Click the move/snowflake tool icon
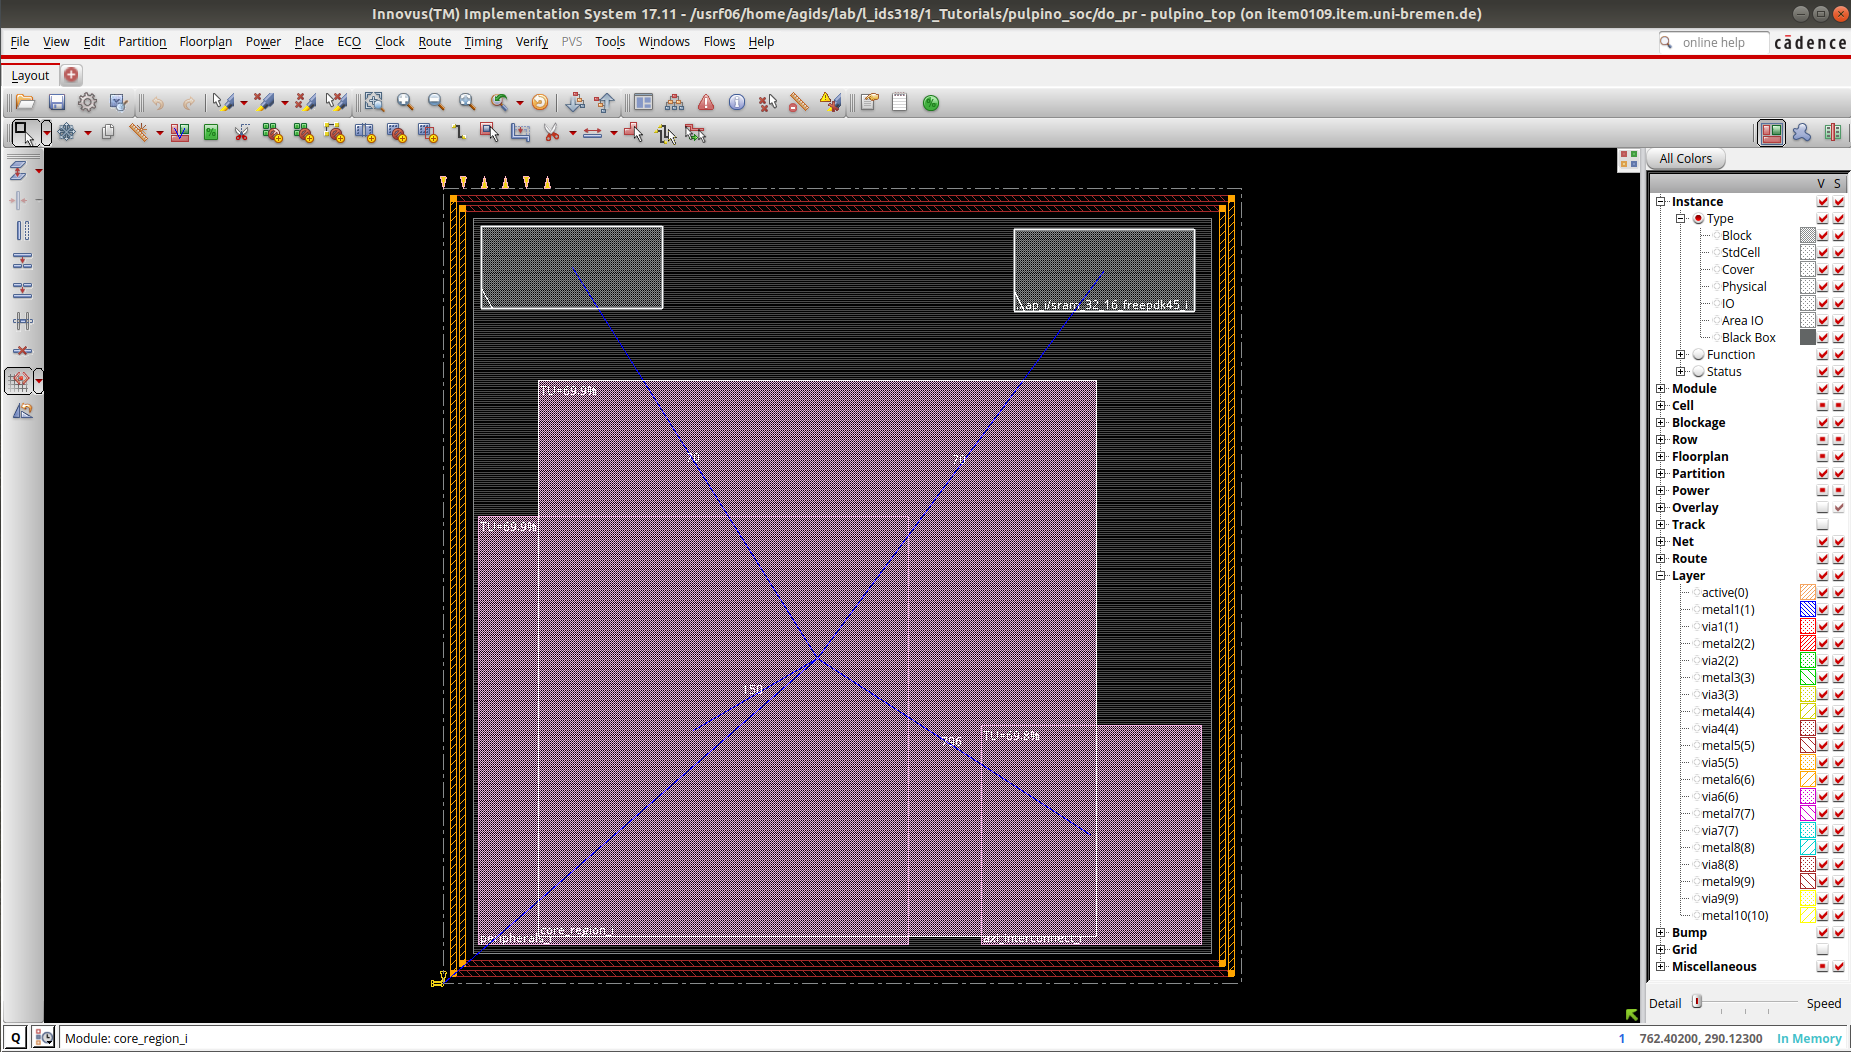Viewport: 1851px width, 1052px height. (67, 132)
